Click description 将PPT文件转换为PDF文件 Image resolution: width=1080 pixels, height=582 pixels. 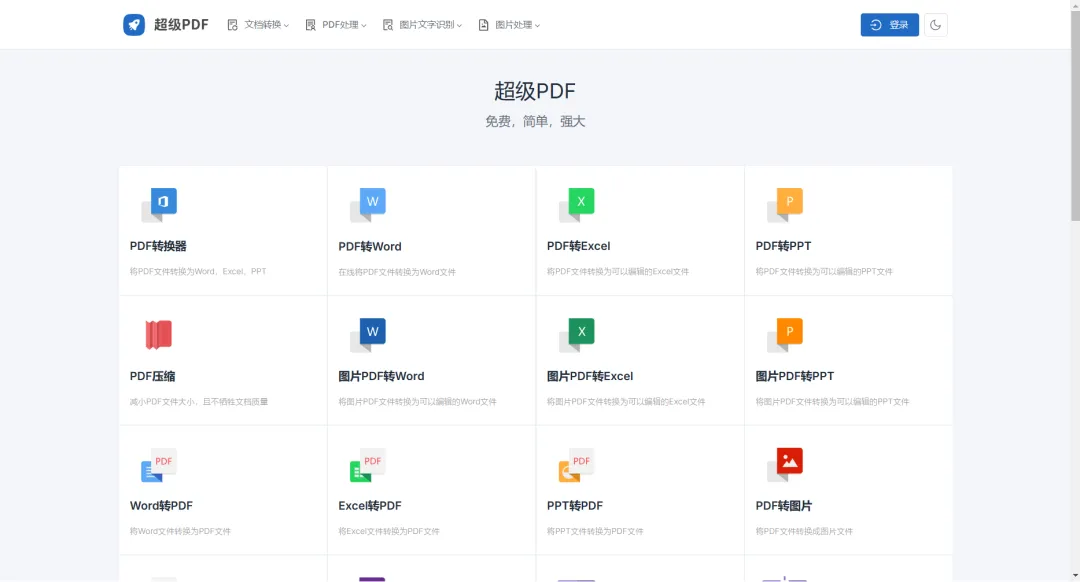(x=595, y=531)
